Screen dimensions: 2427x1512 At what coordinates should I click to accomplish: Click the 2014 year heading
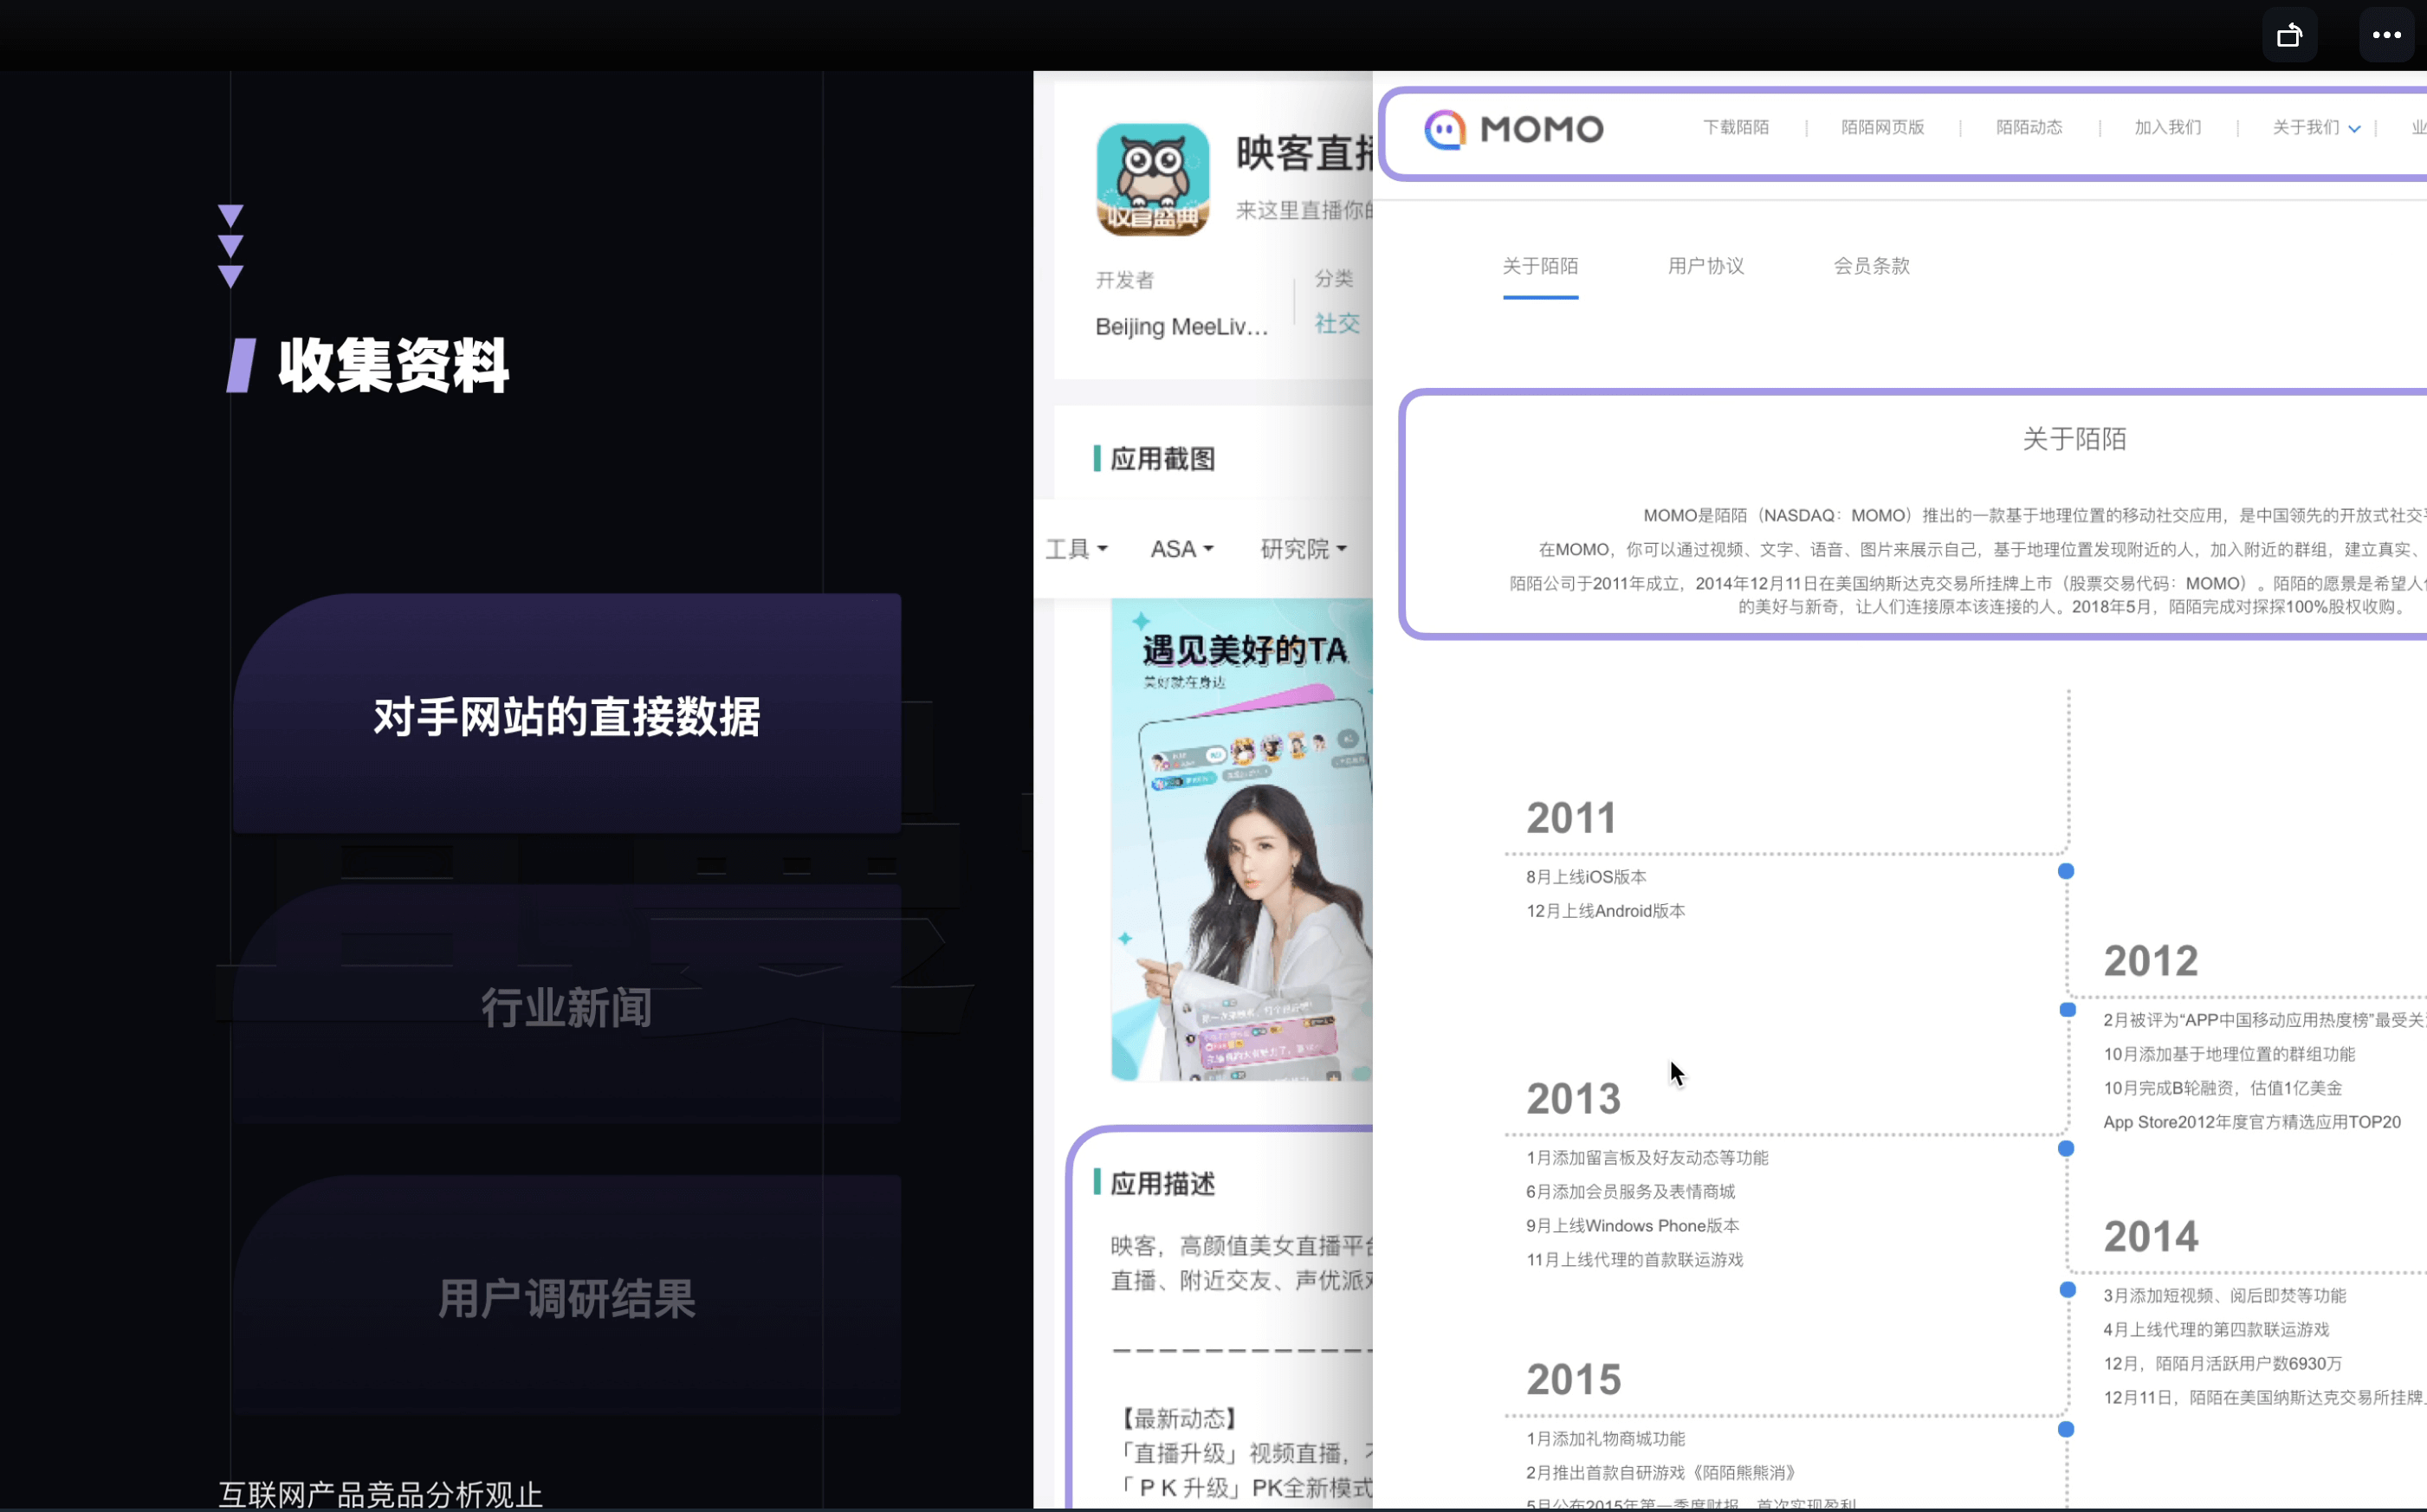coord(2150,1237)
